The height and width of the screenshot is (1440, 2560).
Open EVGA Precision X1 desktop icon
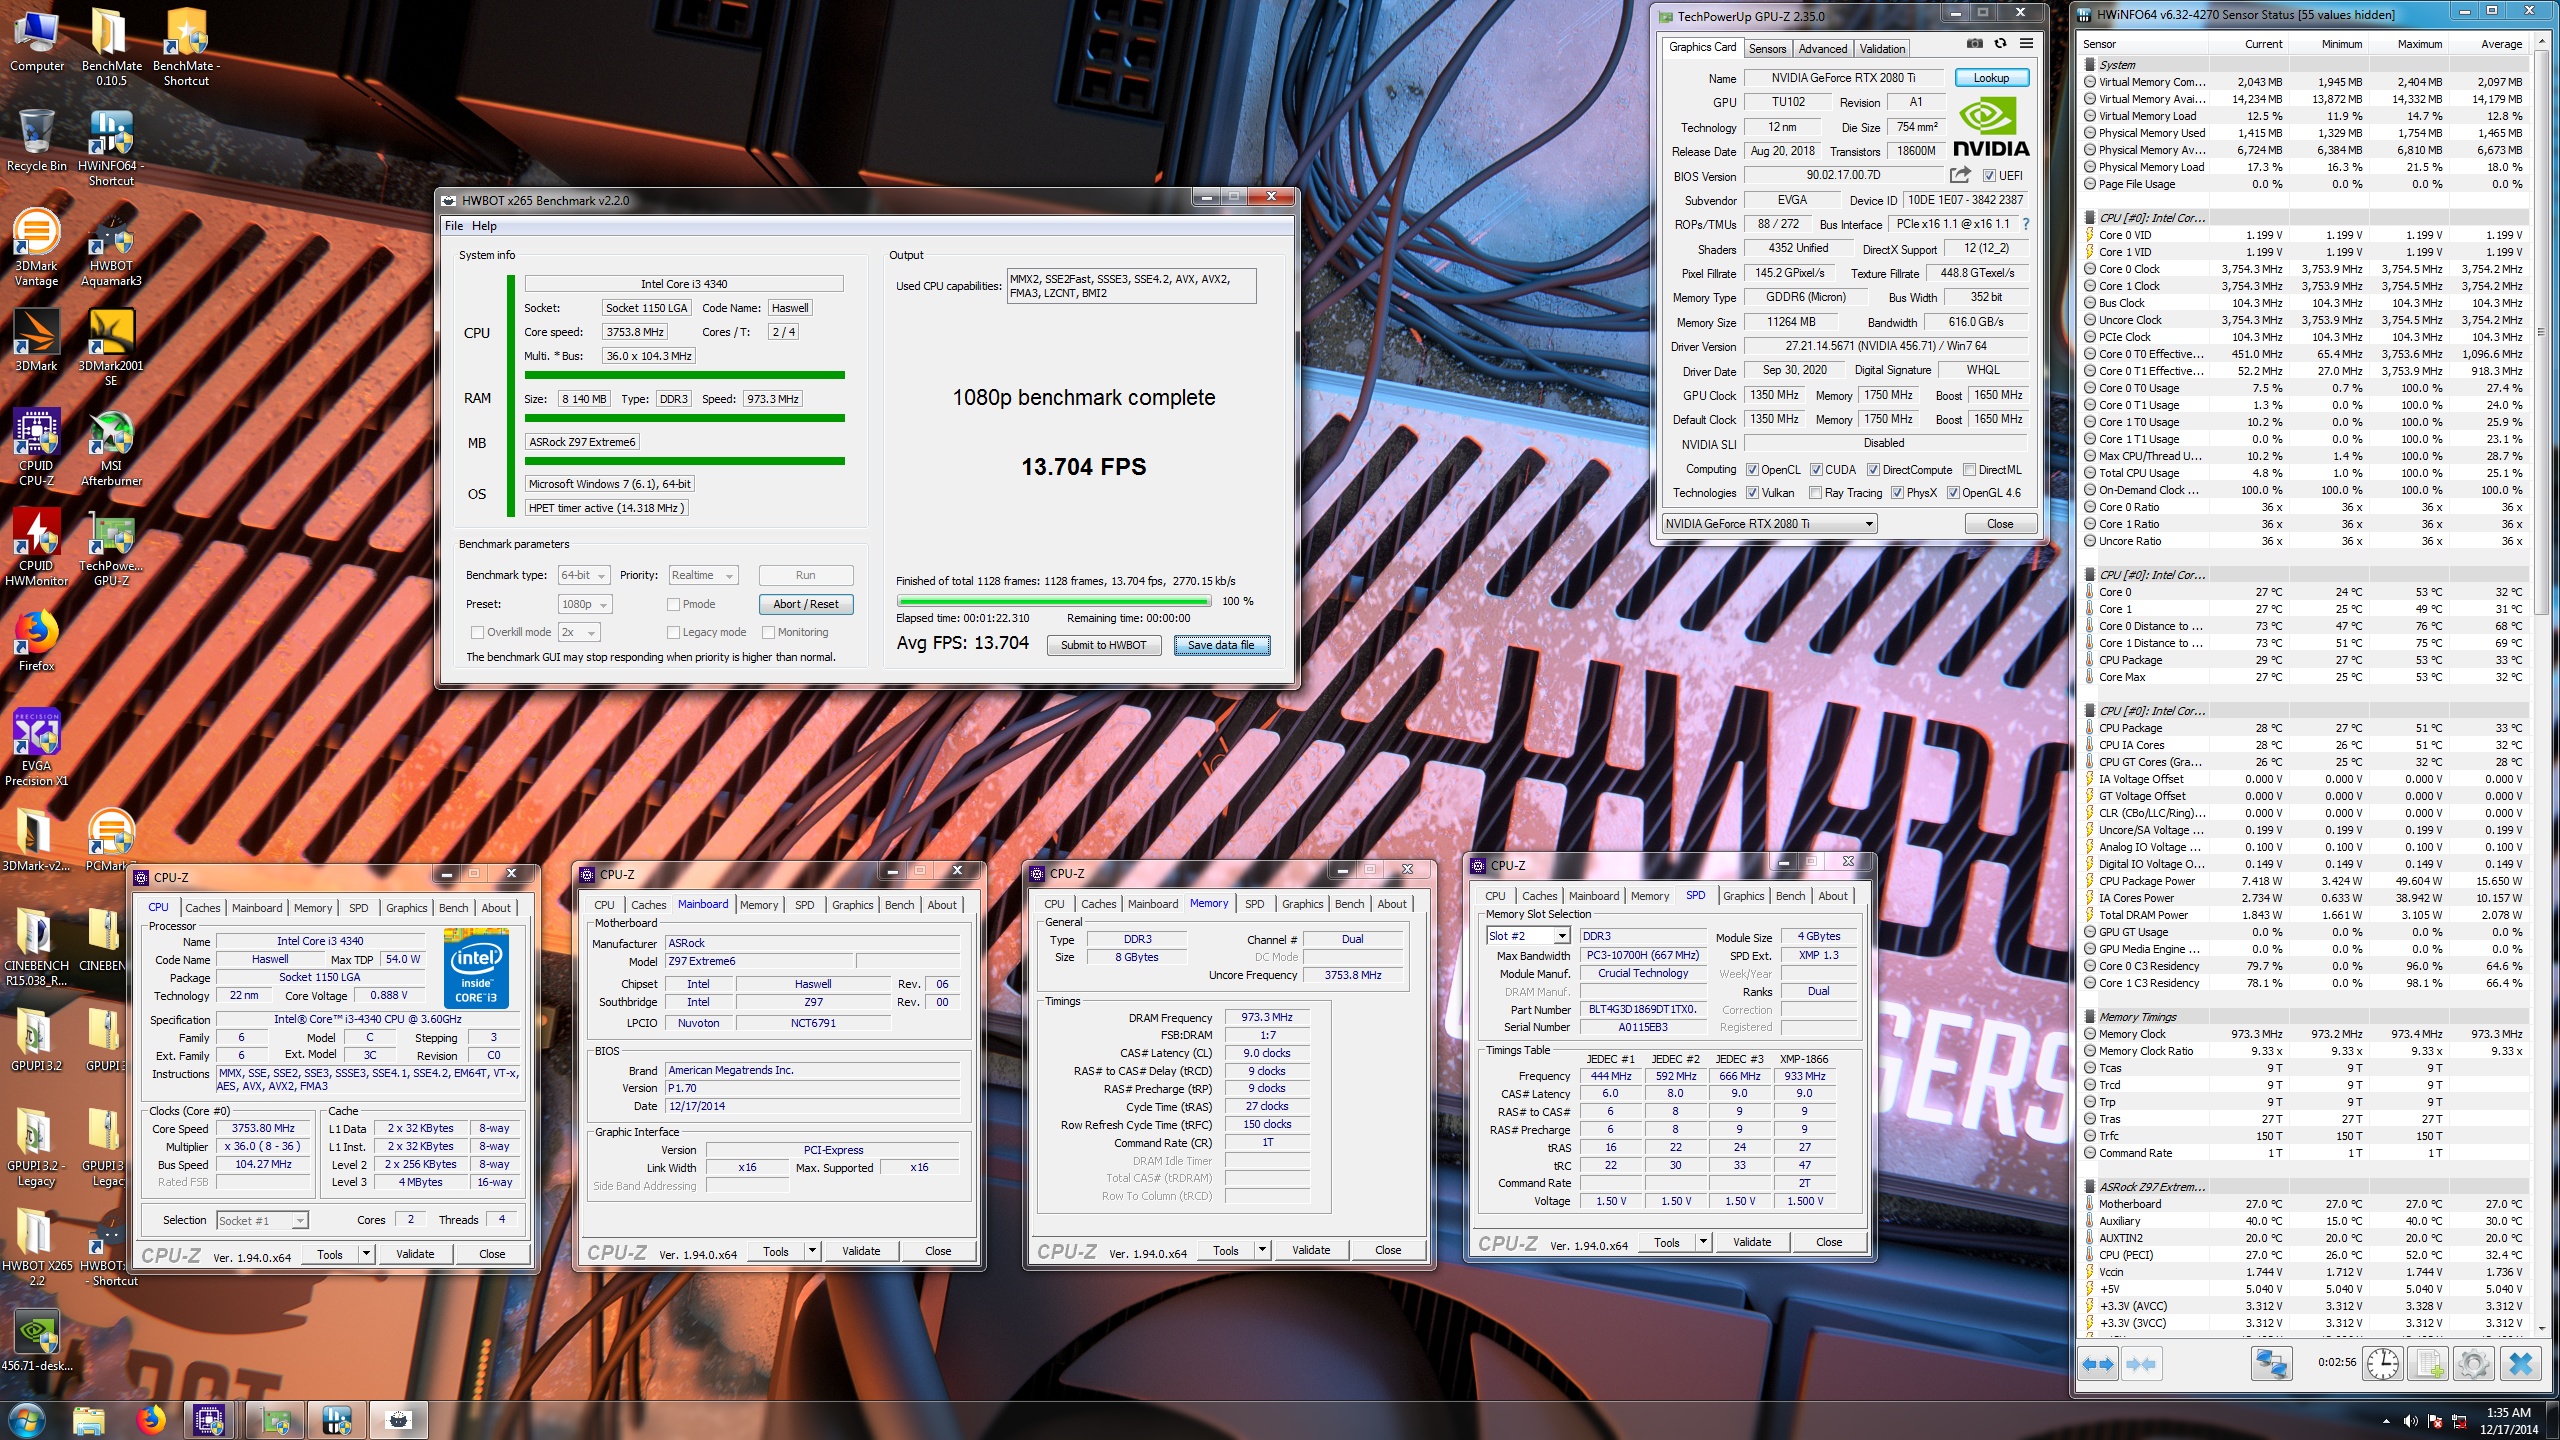36,748
